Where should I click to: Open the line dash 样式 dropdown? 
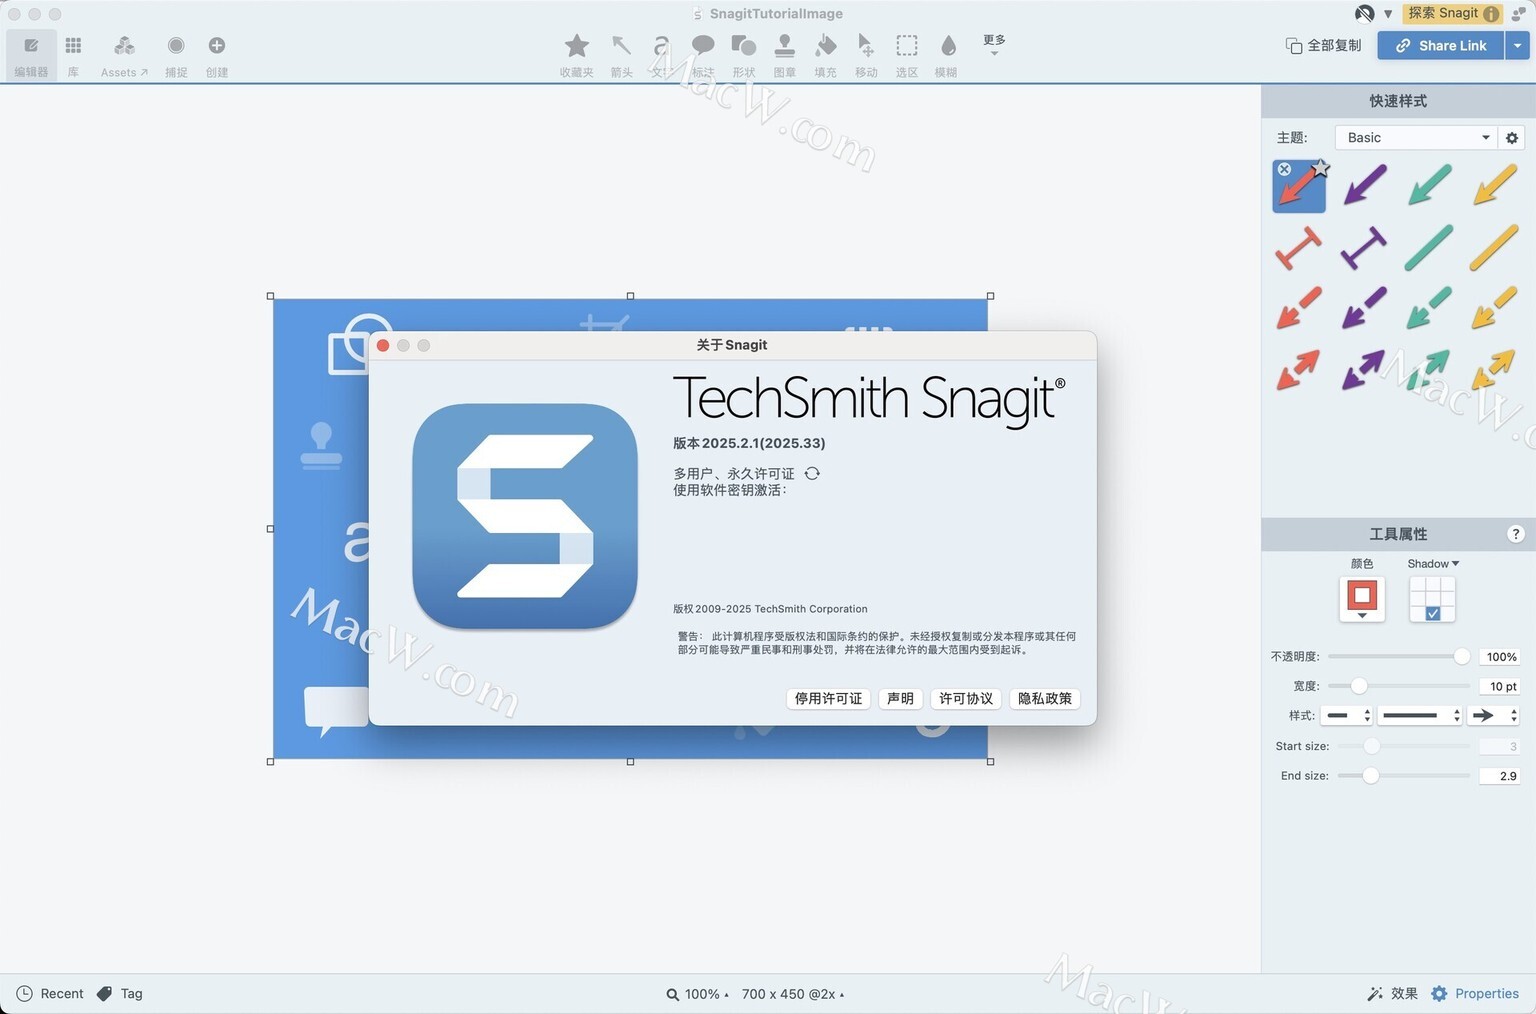pos(1346,715)
